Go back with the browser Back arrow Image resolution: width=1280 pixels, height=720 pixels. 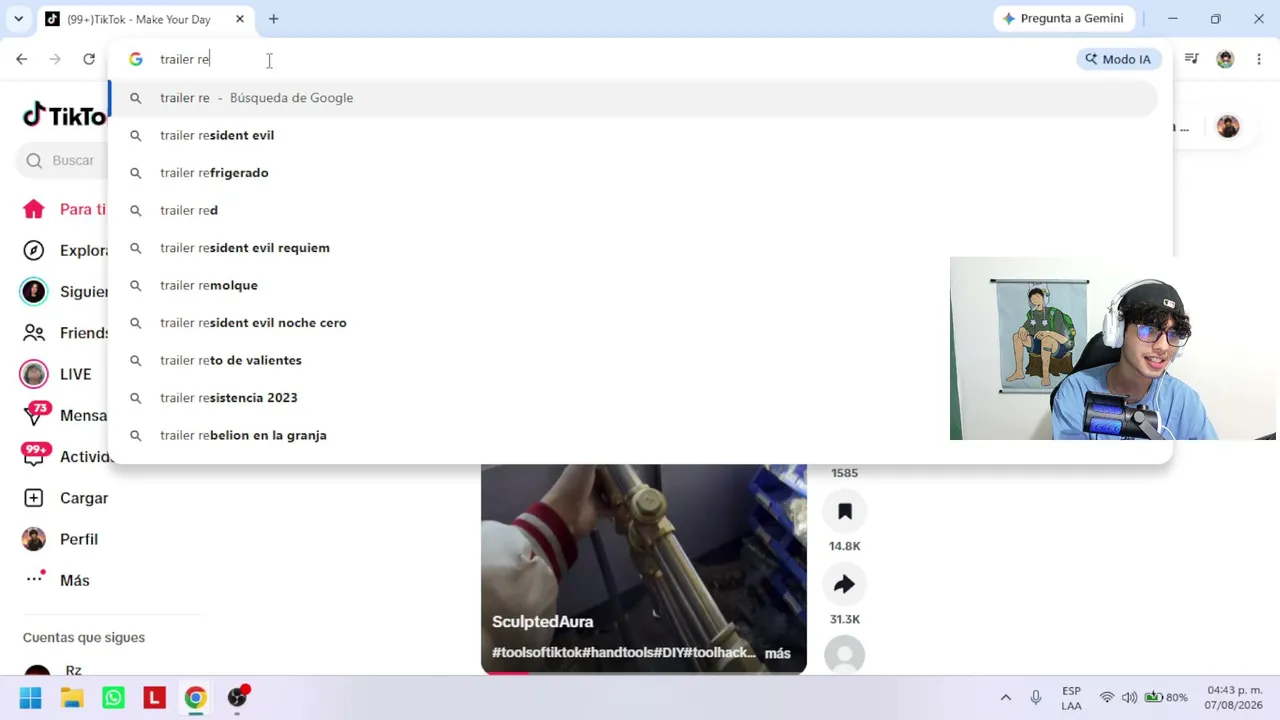point(21,59)
